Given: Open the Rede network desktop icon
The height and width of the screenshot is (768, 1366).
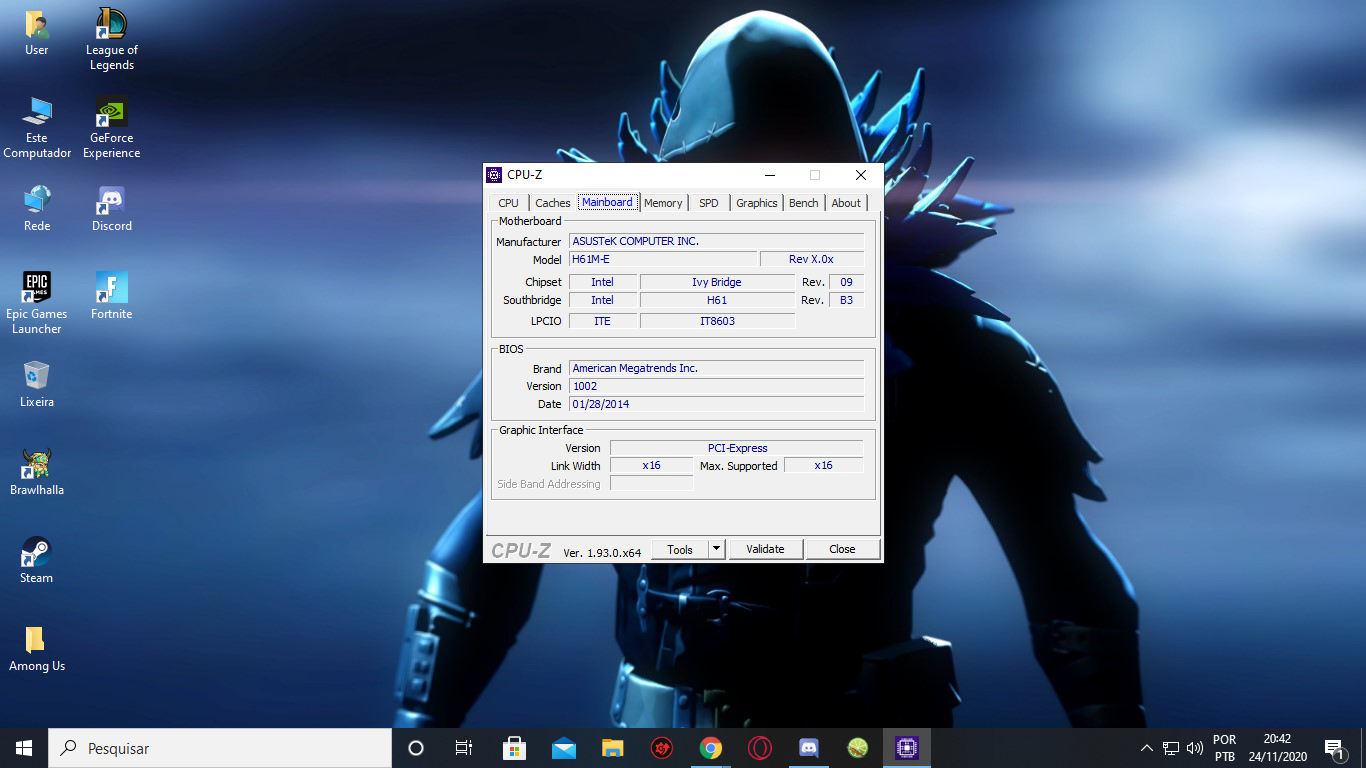Looking at the screenshot, I should coord(37,208).
